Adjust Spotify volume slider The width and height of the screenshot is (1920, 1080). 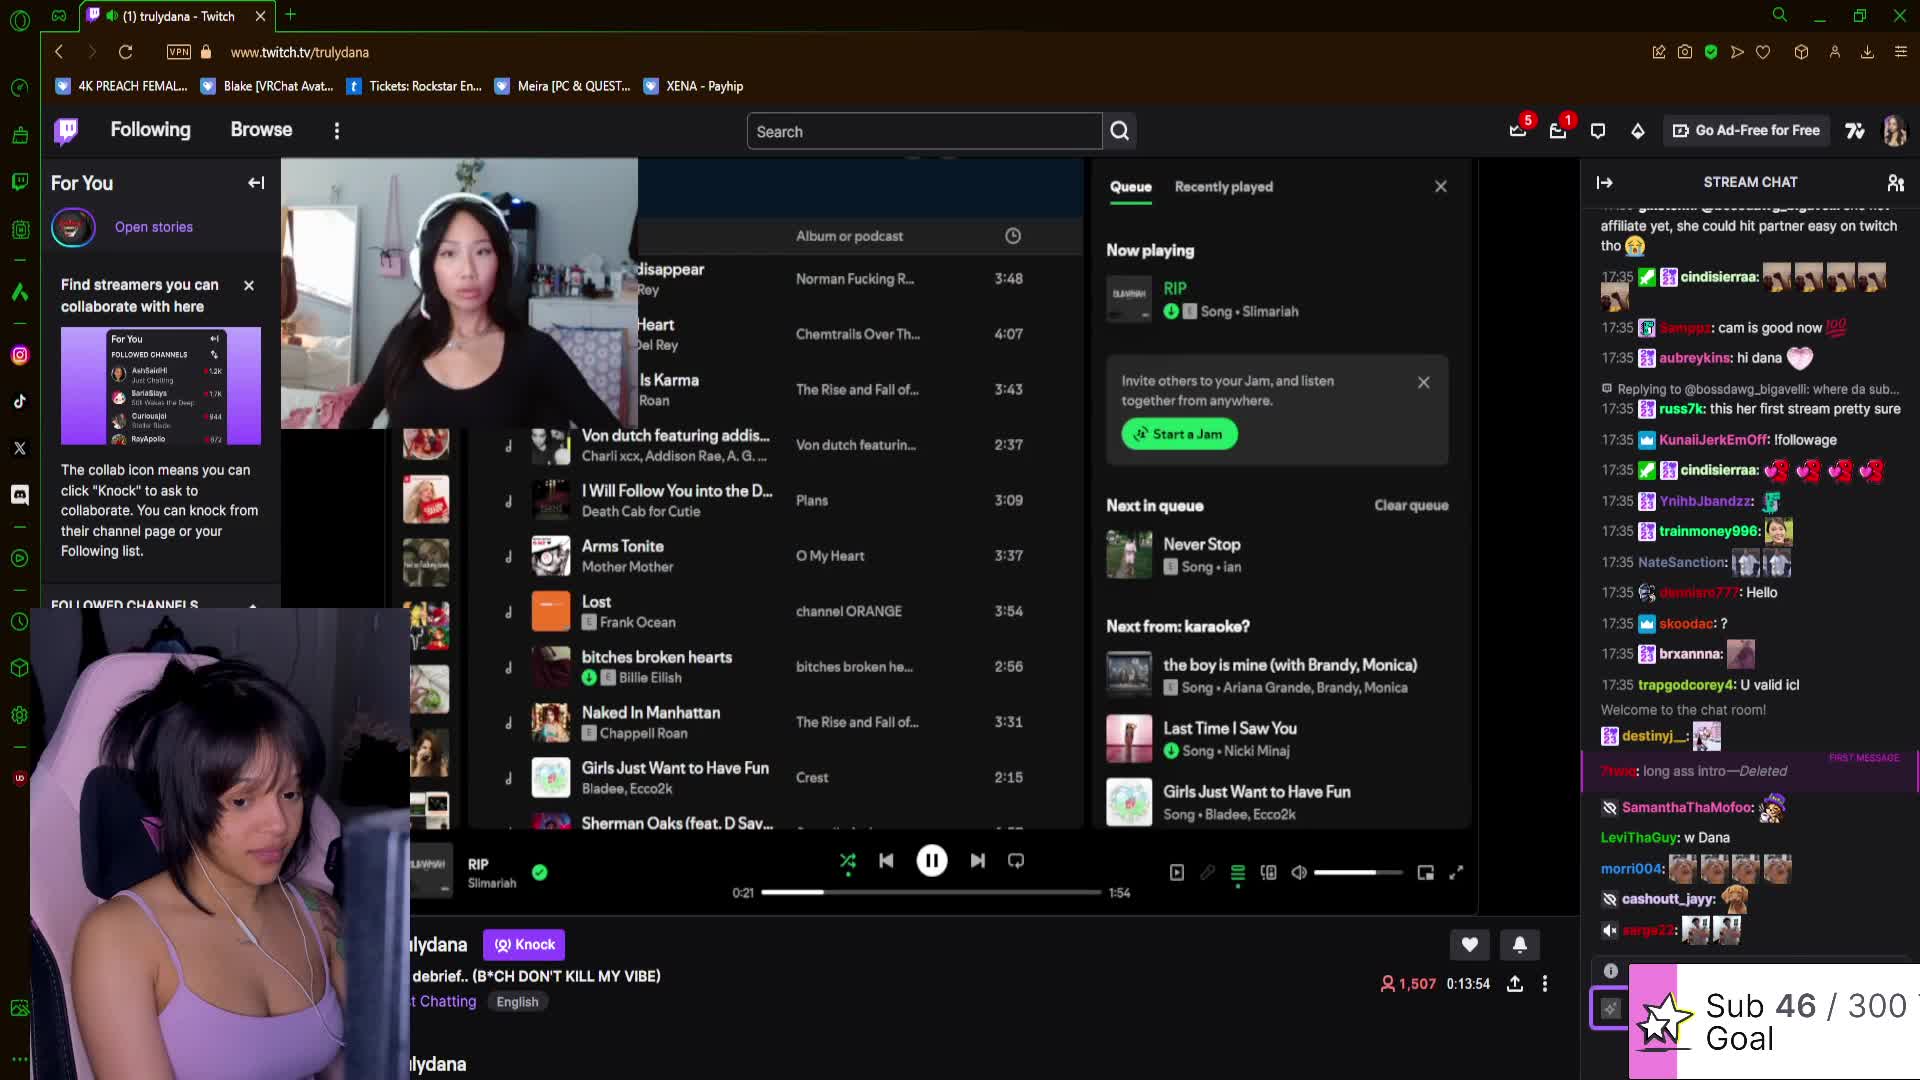(1358, 873)
